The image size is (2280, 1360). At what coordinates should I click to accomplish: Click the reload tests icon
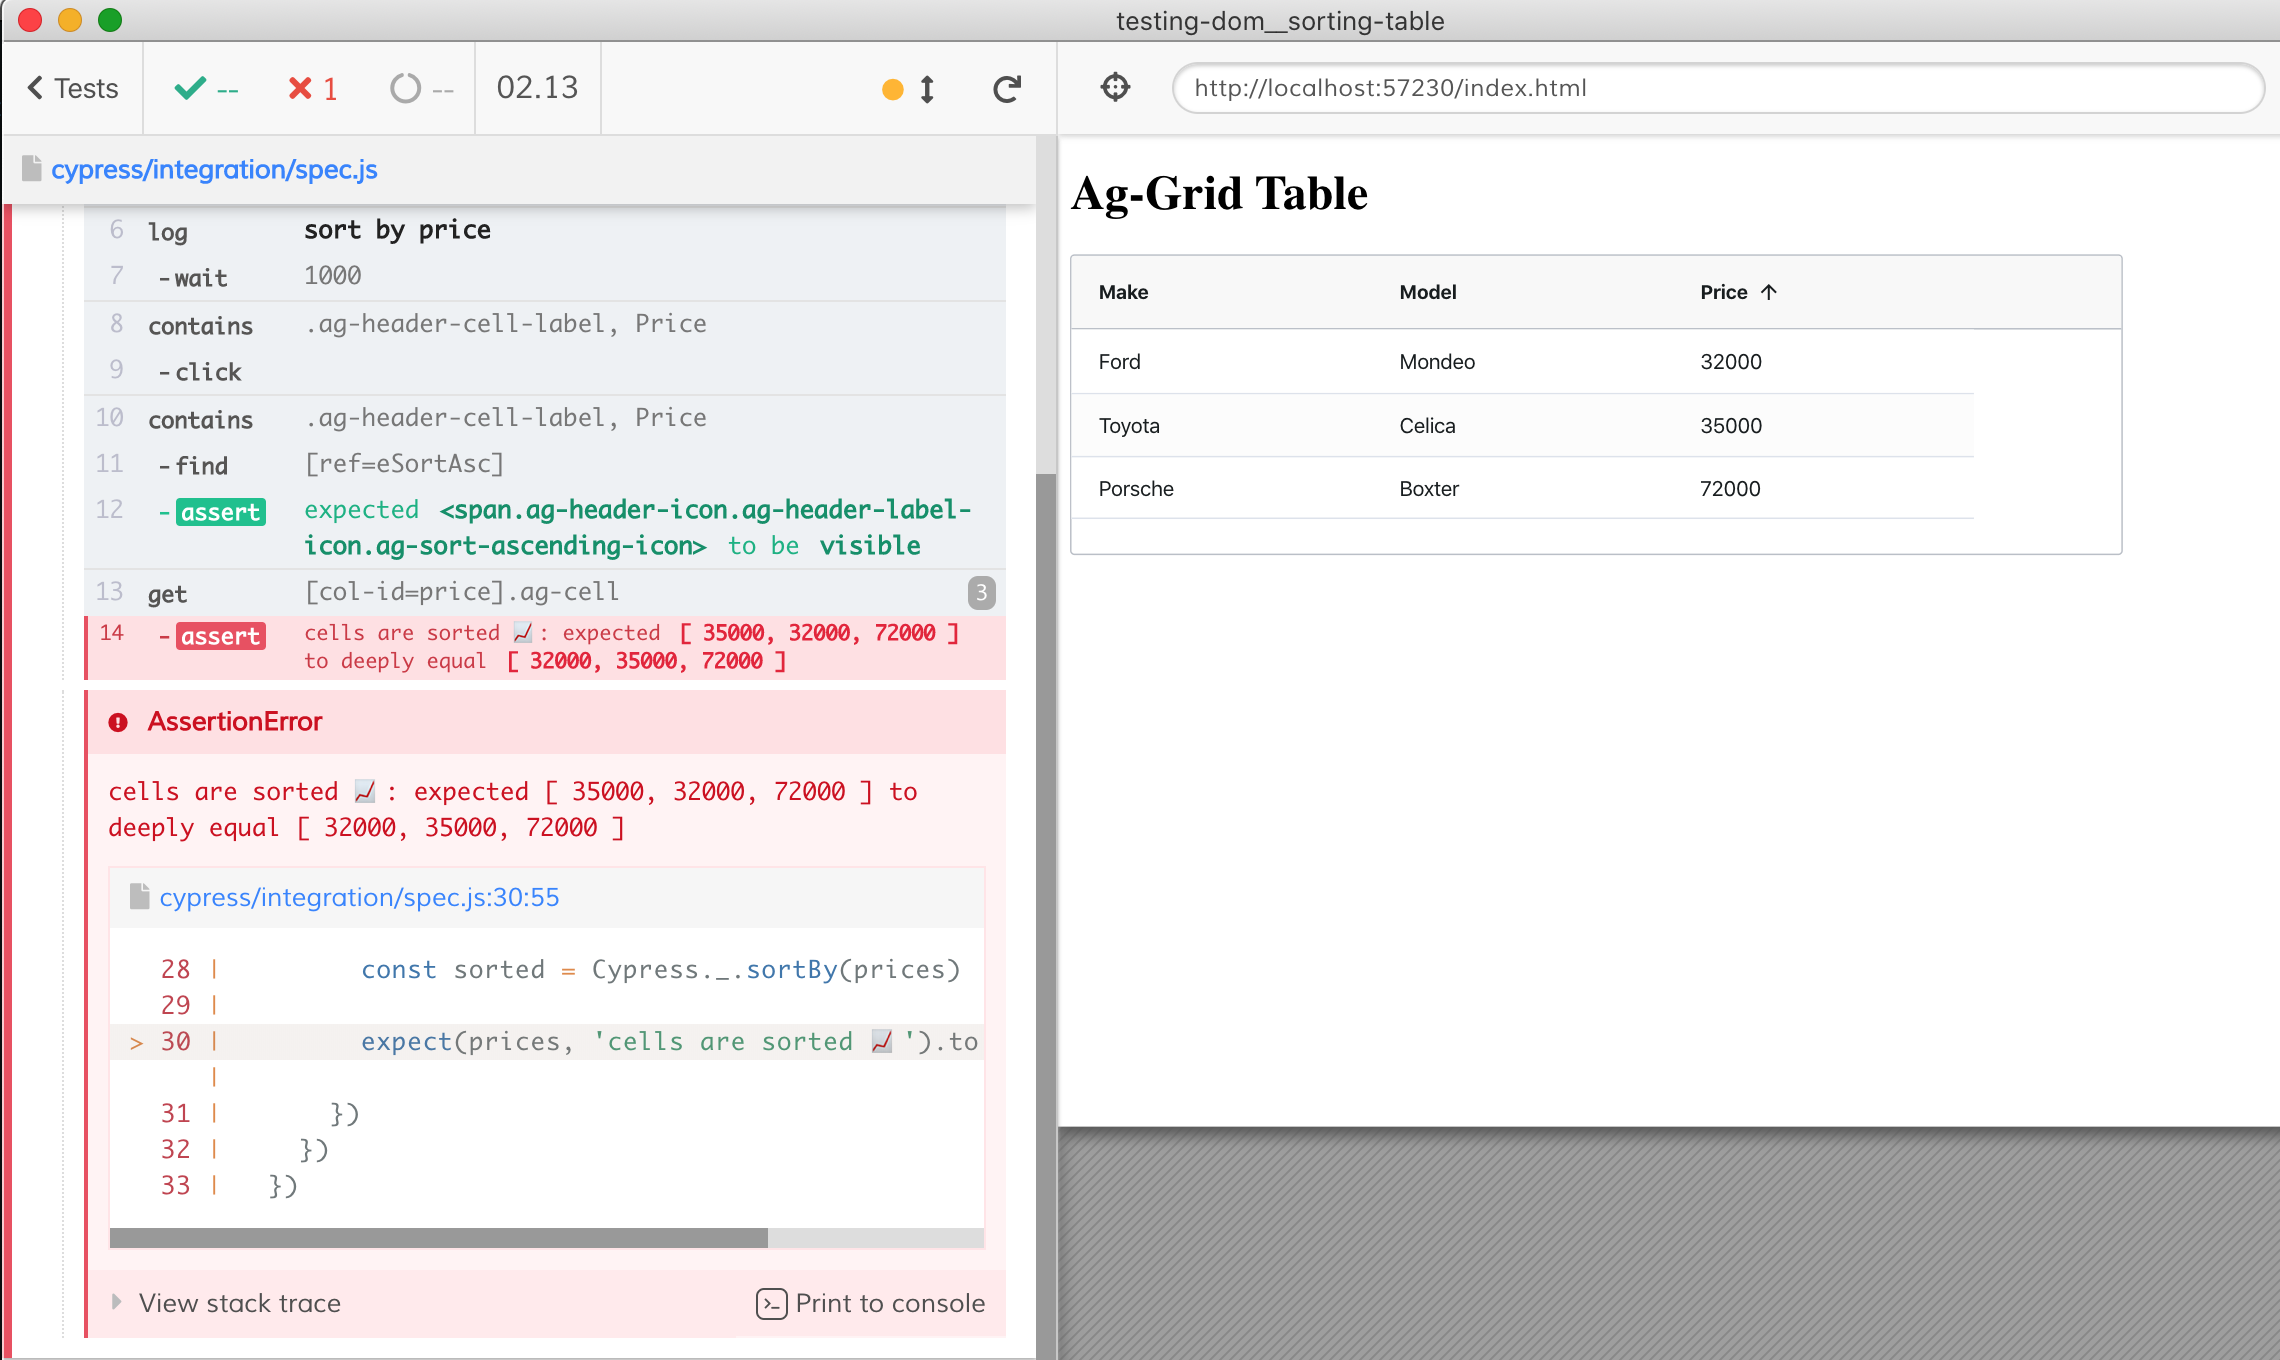[1006, 89]
